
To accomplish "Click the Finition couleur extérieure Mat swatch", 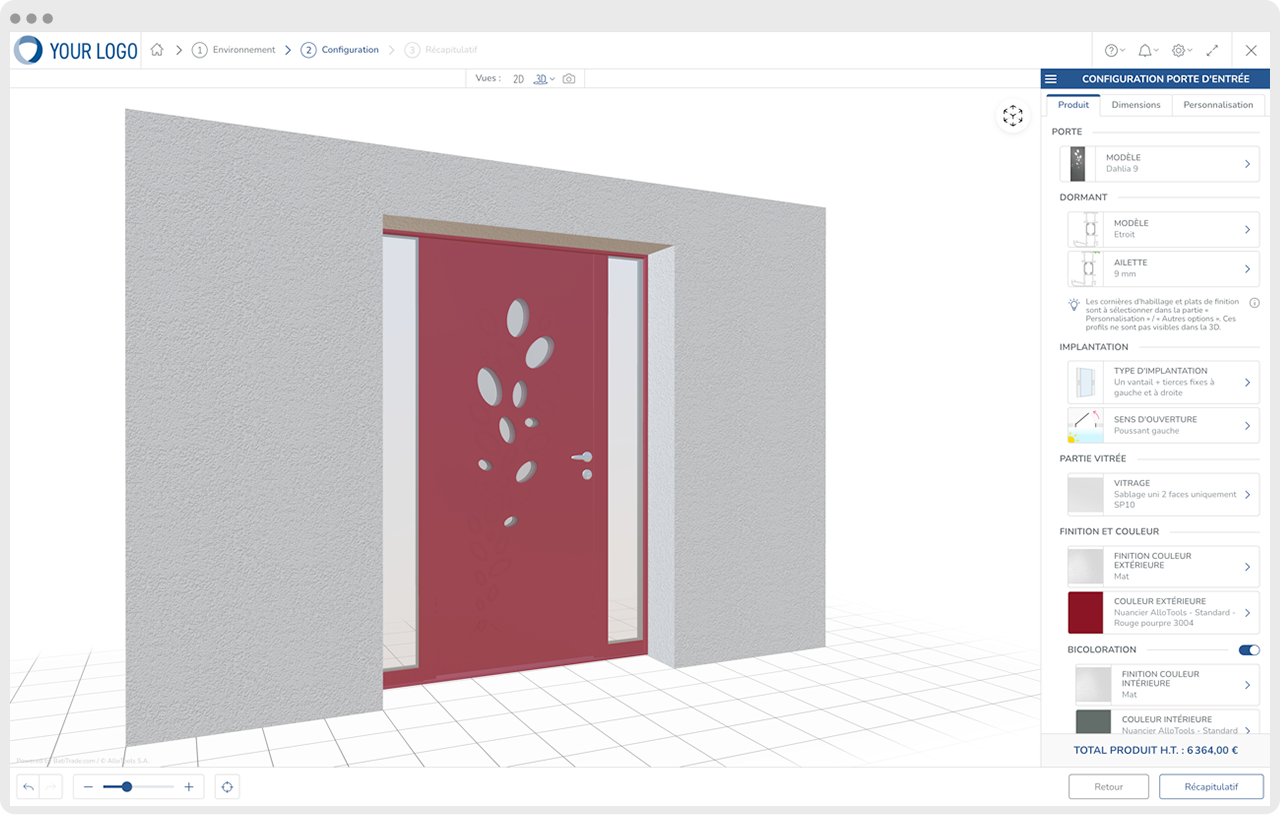I will 1085,566.
